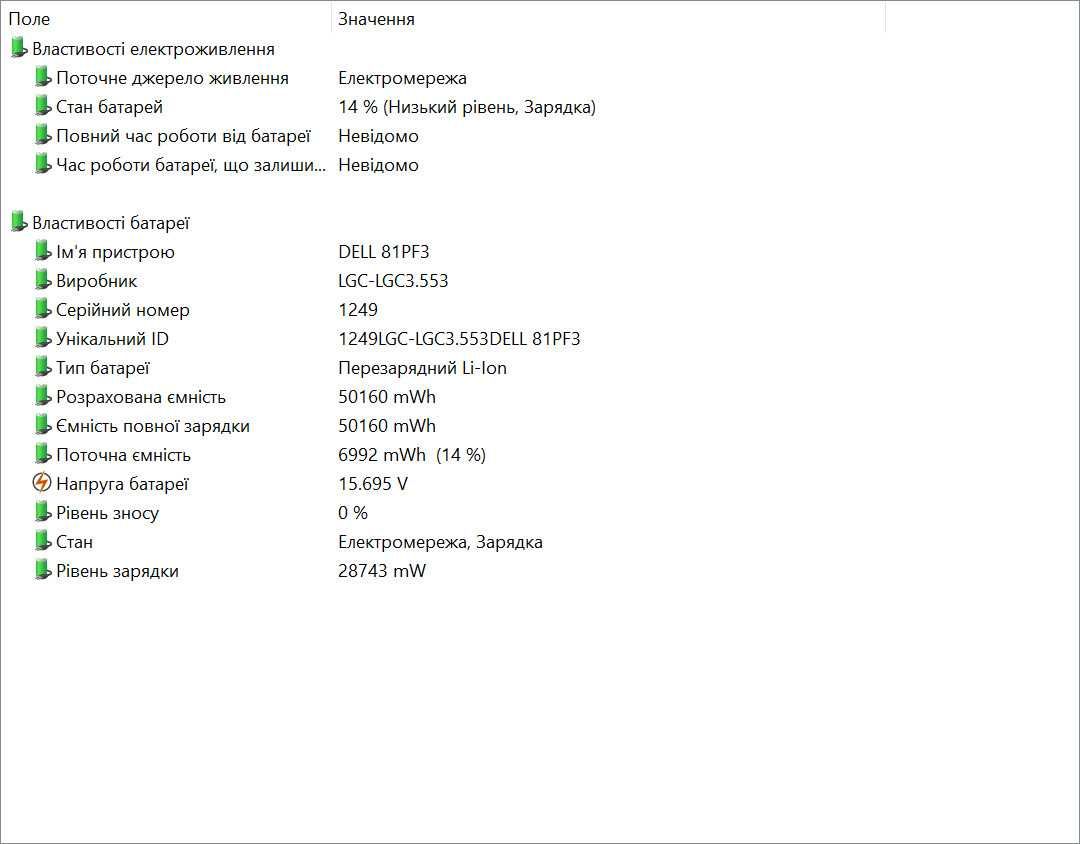The height and width of the screenshot is (844, 1080).
Task: Click icon next to 'Рівень зарядки'
Action: 43,570
